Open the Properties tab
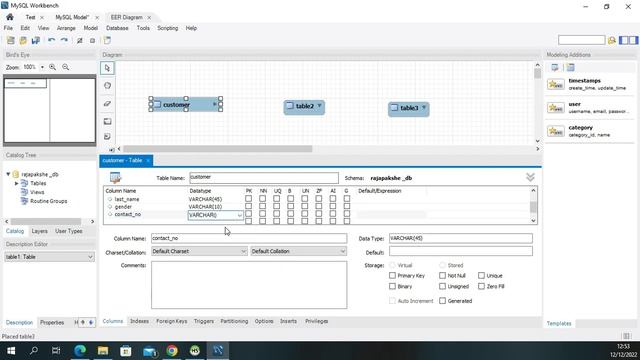 52,322
